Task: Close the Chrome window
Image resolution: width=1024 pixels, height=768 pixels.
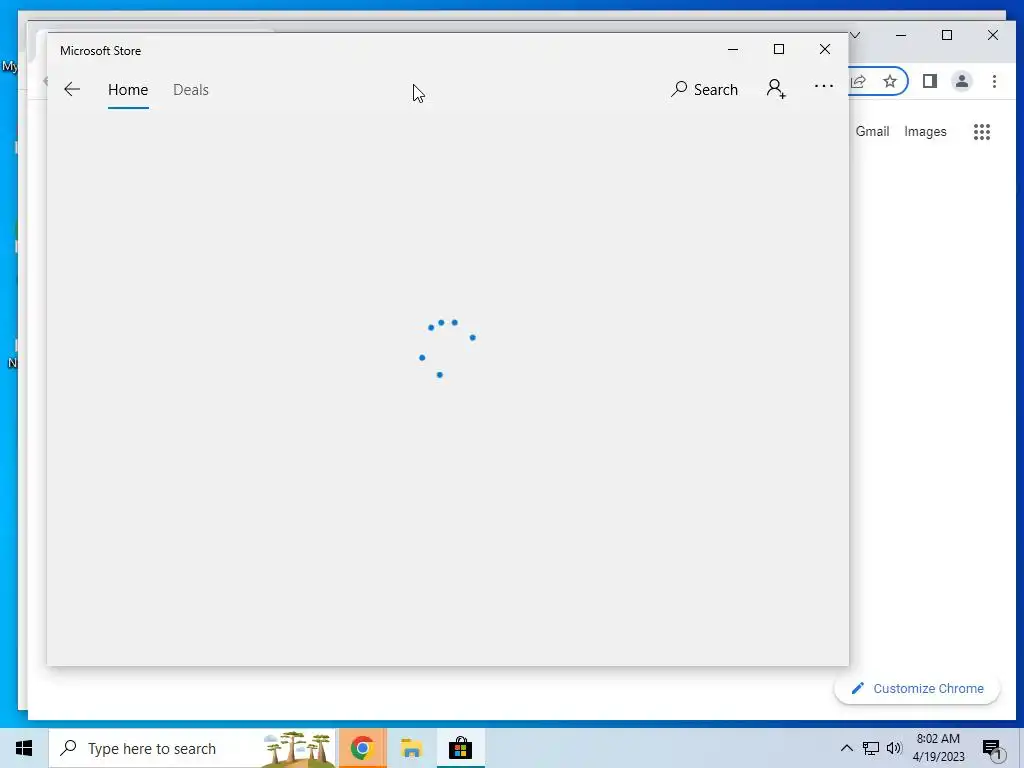Action: coord(993,35)
